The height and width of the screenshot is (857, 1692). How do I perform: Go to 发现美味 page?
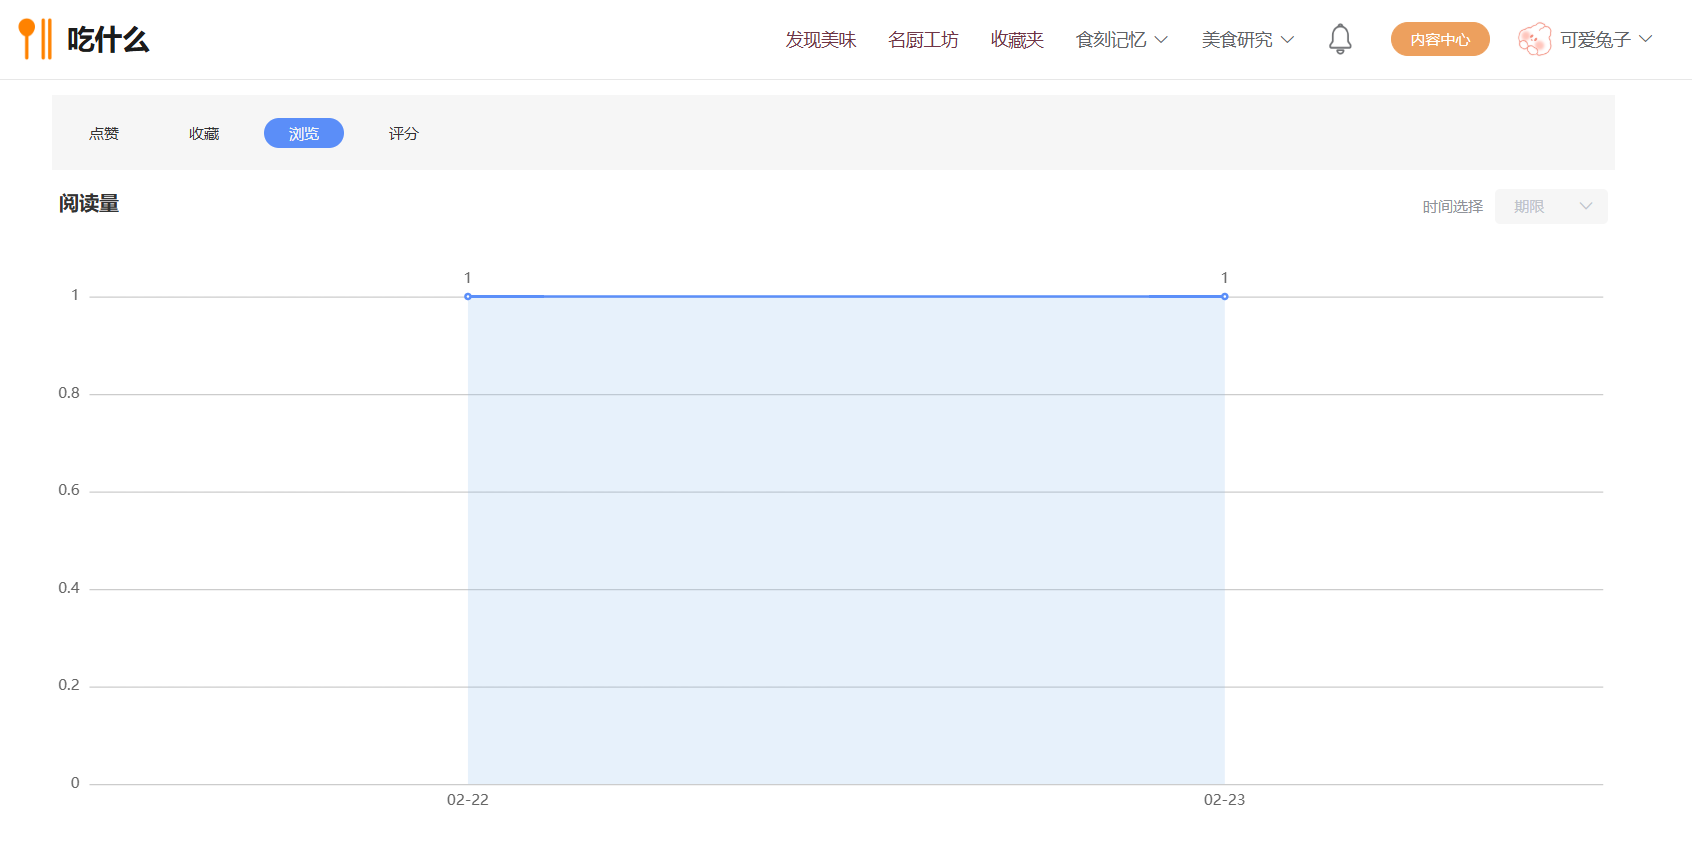point(821,40)
